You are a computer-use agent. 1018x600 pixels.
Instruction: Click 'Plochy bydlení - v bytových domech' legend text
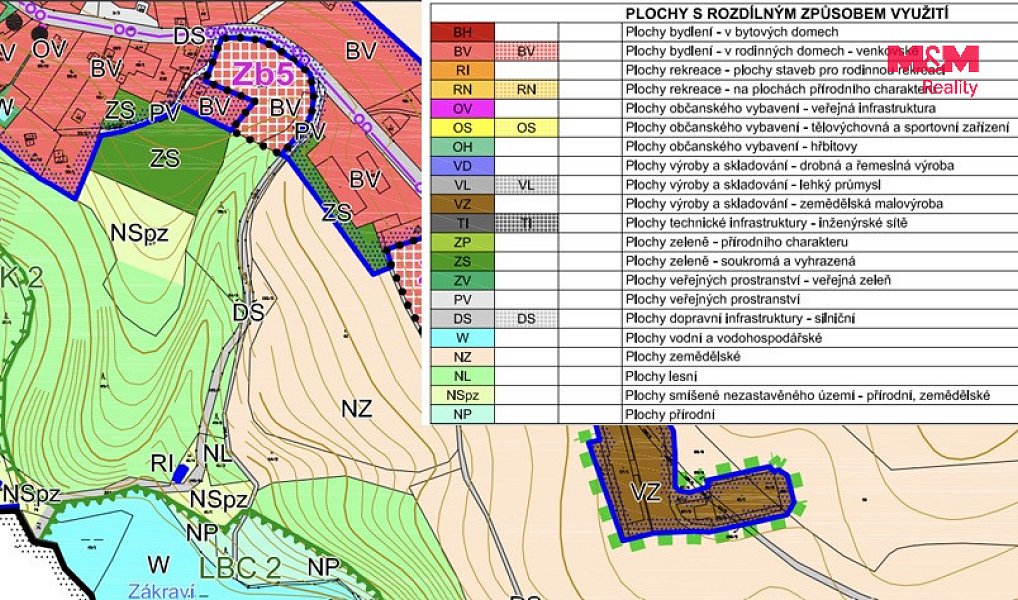pyautogui.click(x=732, y=32)
